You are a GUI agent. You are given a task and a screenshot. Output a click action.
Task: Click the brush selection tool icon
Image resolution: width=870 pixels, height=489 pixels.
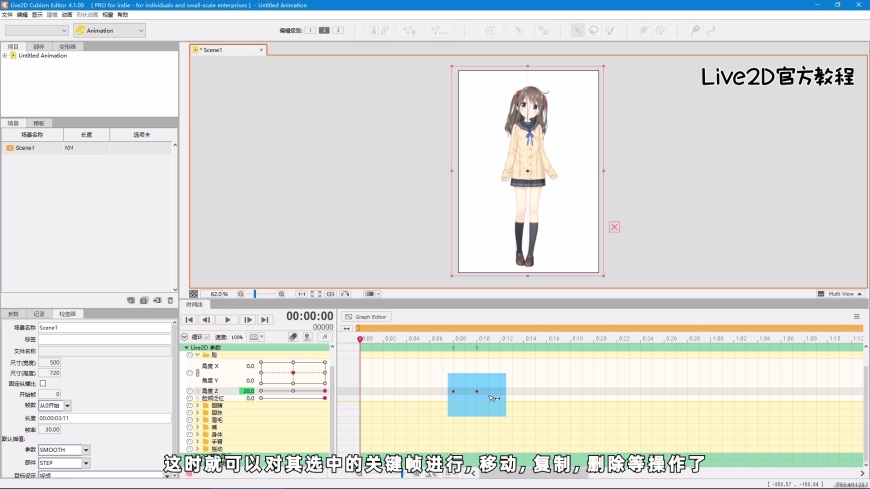pyautogui.click(x=610, y=31)
